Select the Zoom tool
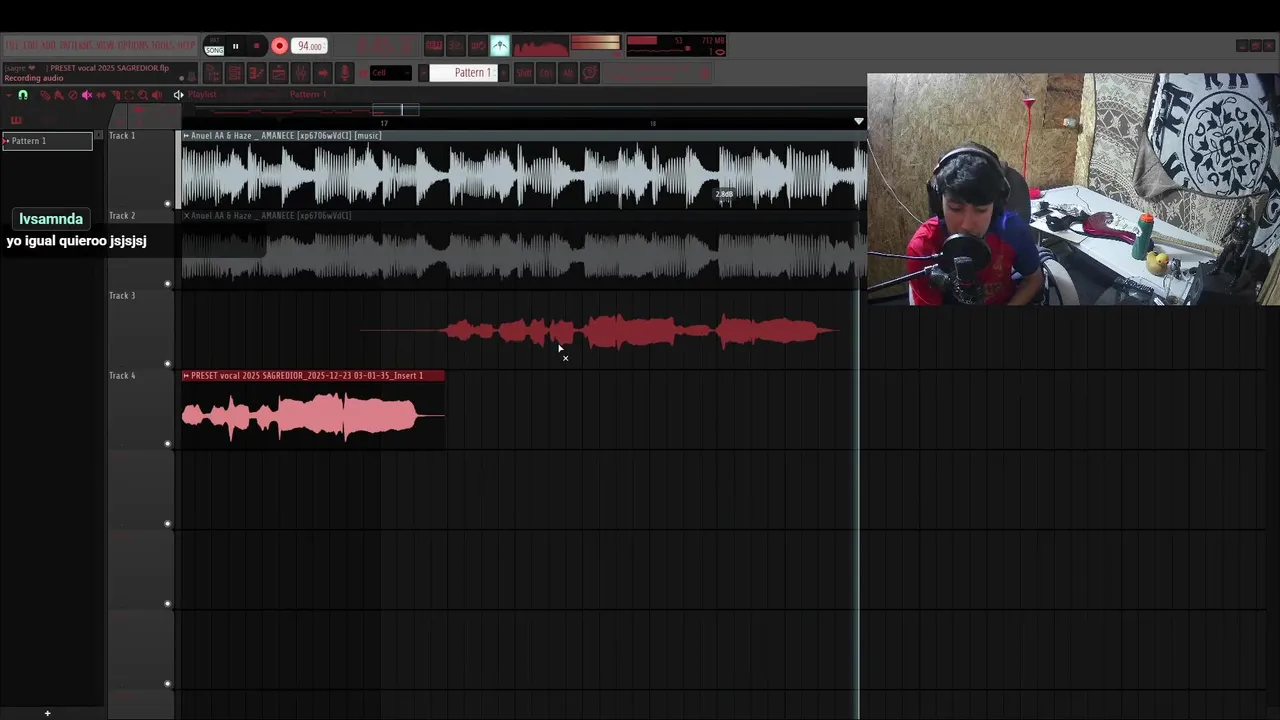 pos(143,95)
